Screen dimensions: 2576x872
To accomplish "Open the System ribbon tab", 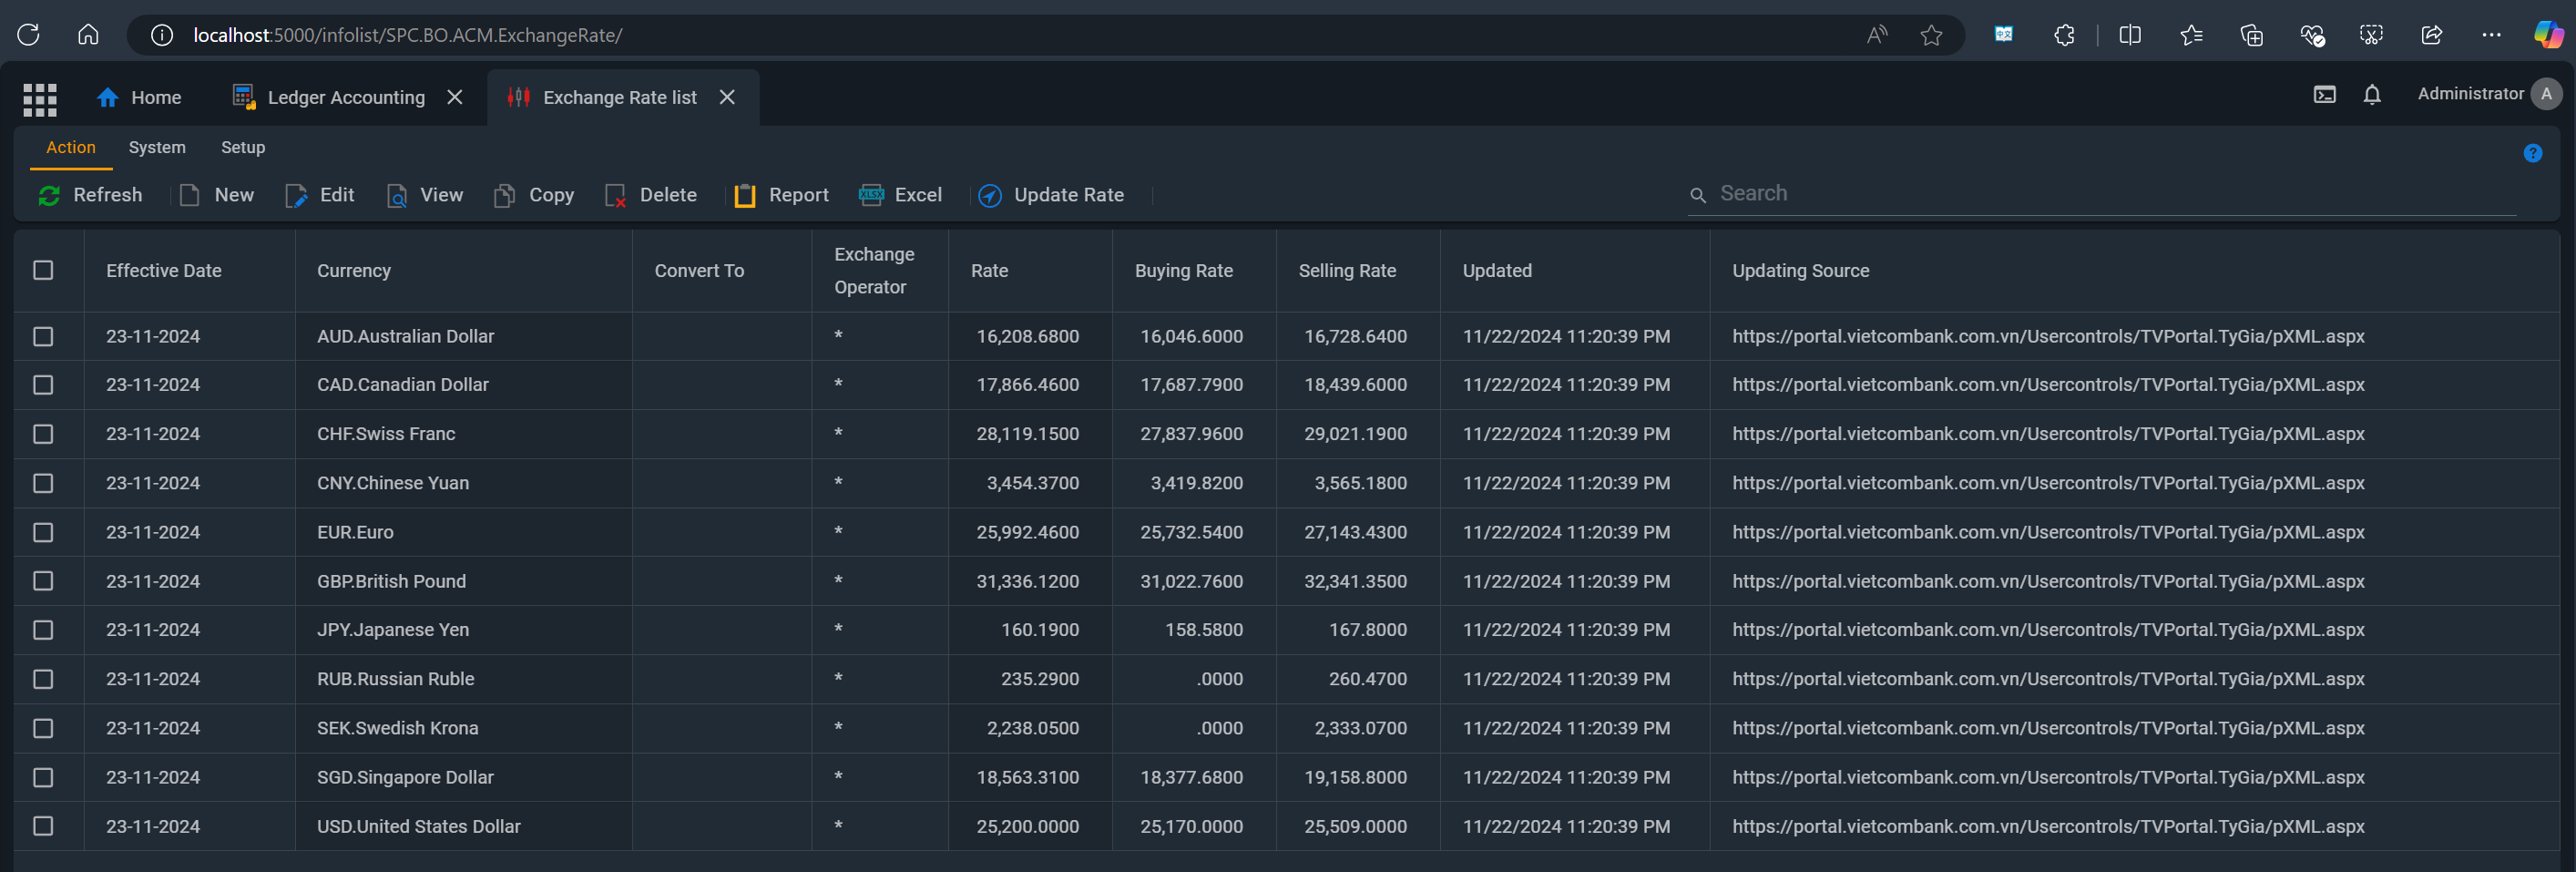I will coord(157,148).
